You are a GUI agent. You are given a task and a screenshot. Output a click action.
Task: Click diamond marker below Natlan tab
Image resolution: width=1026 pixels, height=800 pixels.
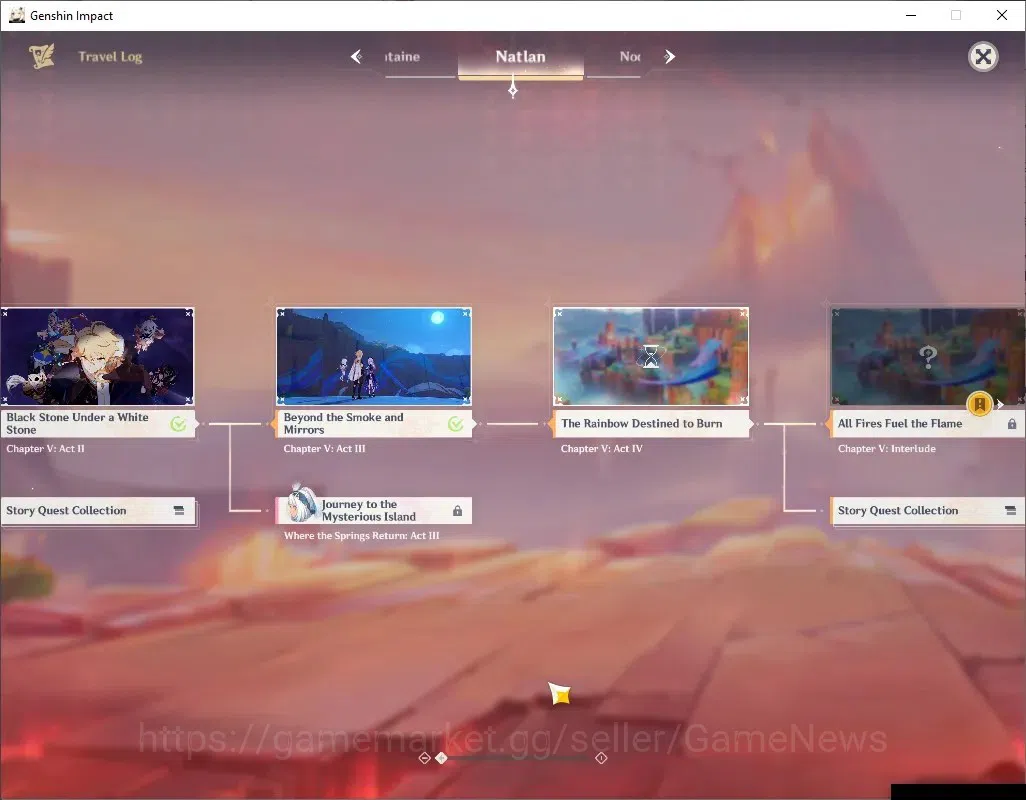(513, 89)
